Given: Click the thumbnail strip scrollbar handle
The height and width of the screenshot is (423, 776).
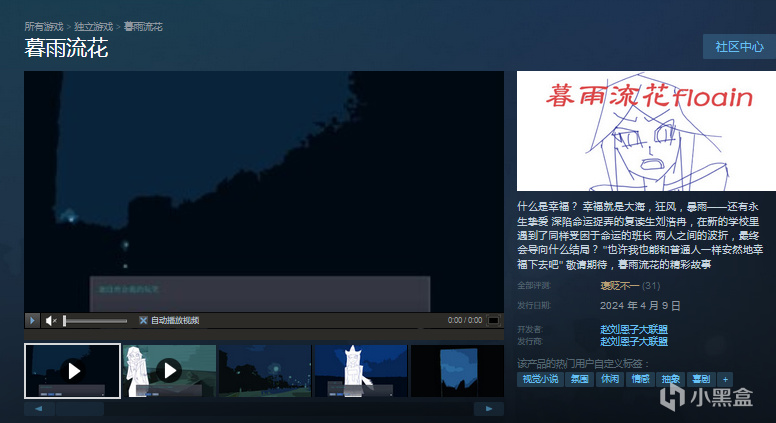Looking at the screenshot, I should [x=80, y=409].
